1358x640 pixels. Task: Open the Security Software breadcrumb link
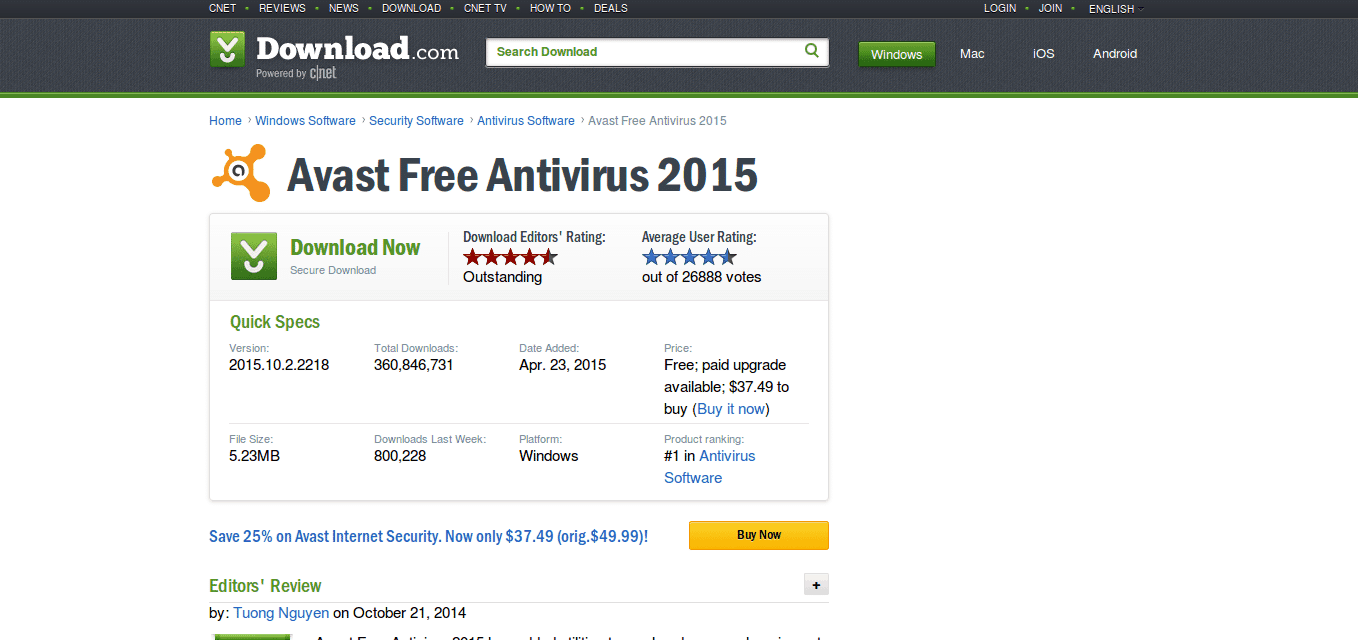click(416, 121)
